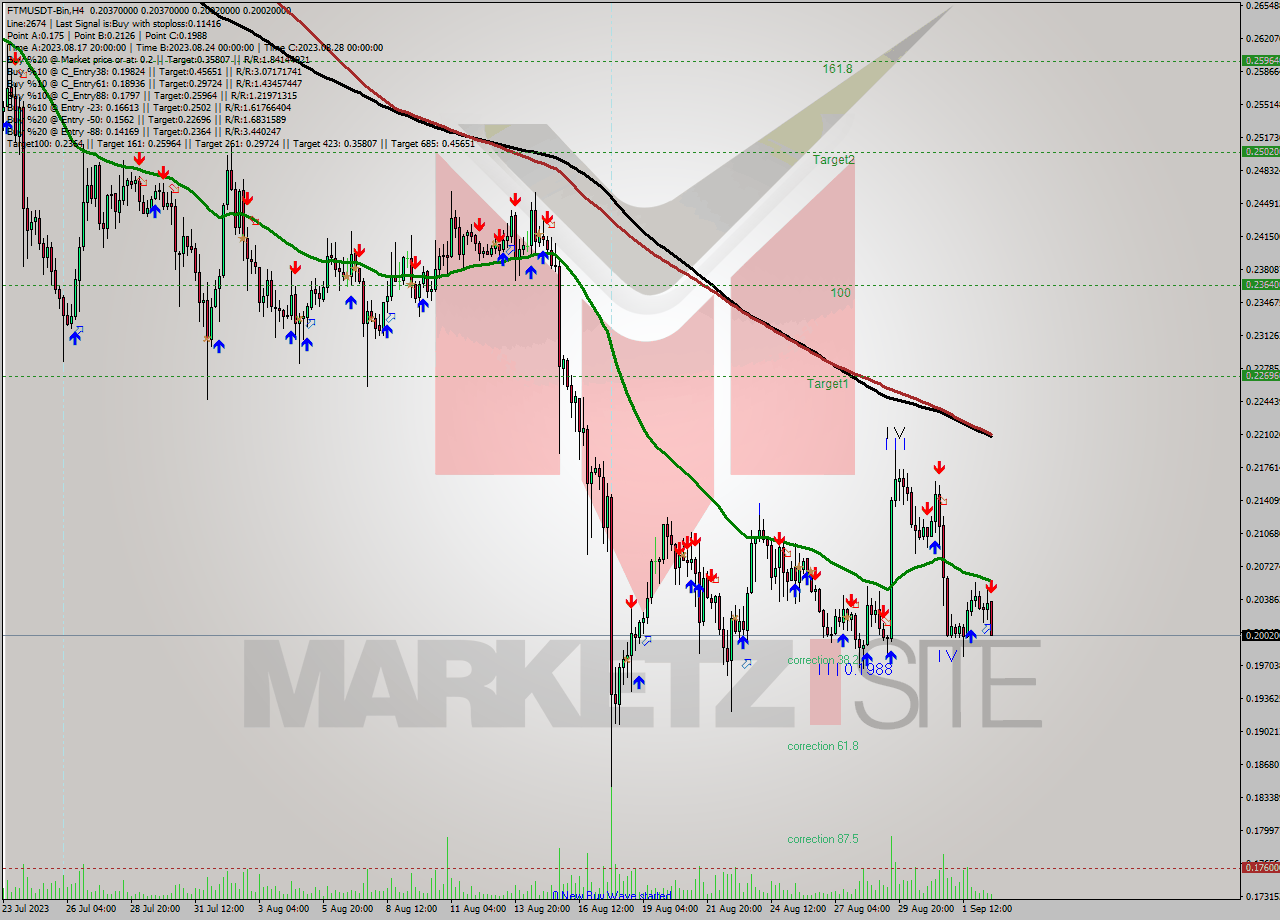This screenshot has width=1280, height=920.
Task: Click the green 0.23640 price tag
Action: [1259, 284]
